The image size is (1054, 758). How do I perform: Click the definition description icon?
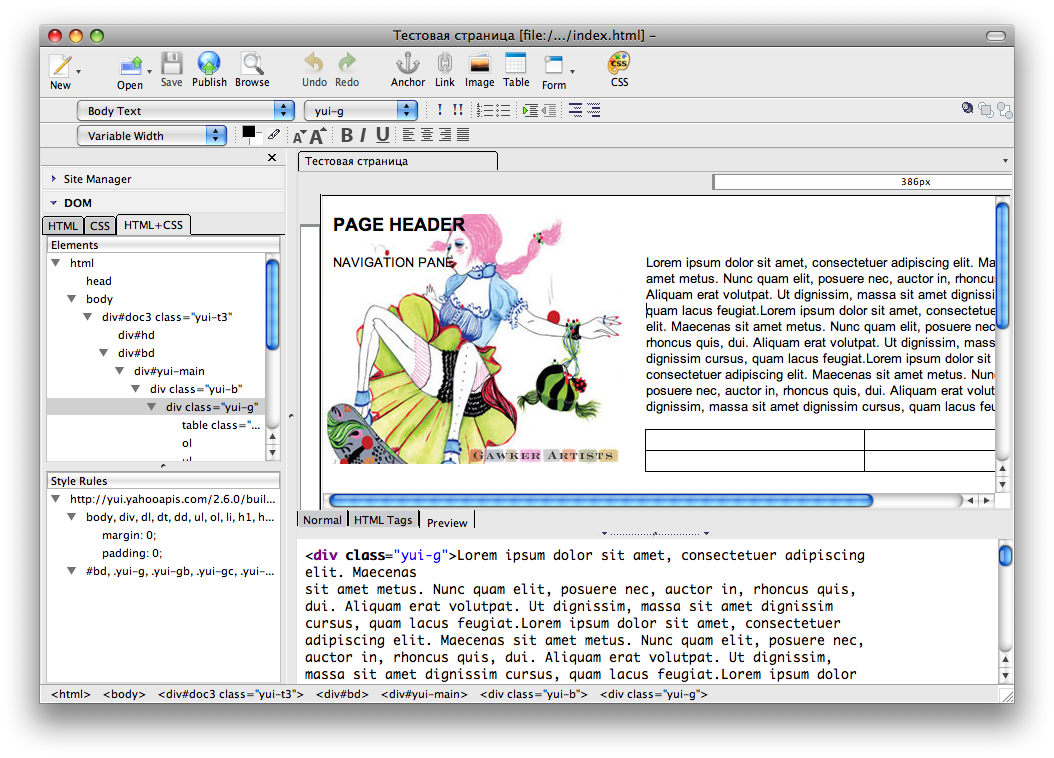point(594,110)
